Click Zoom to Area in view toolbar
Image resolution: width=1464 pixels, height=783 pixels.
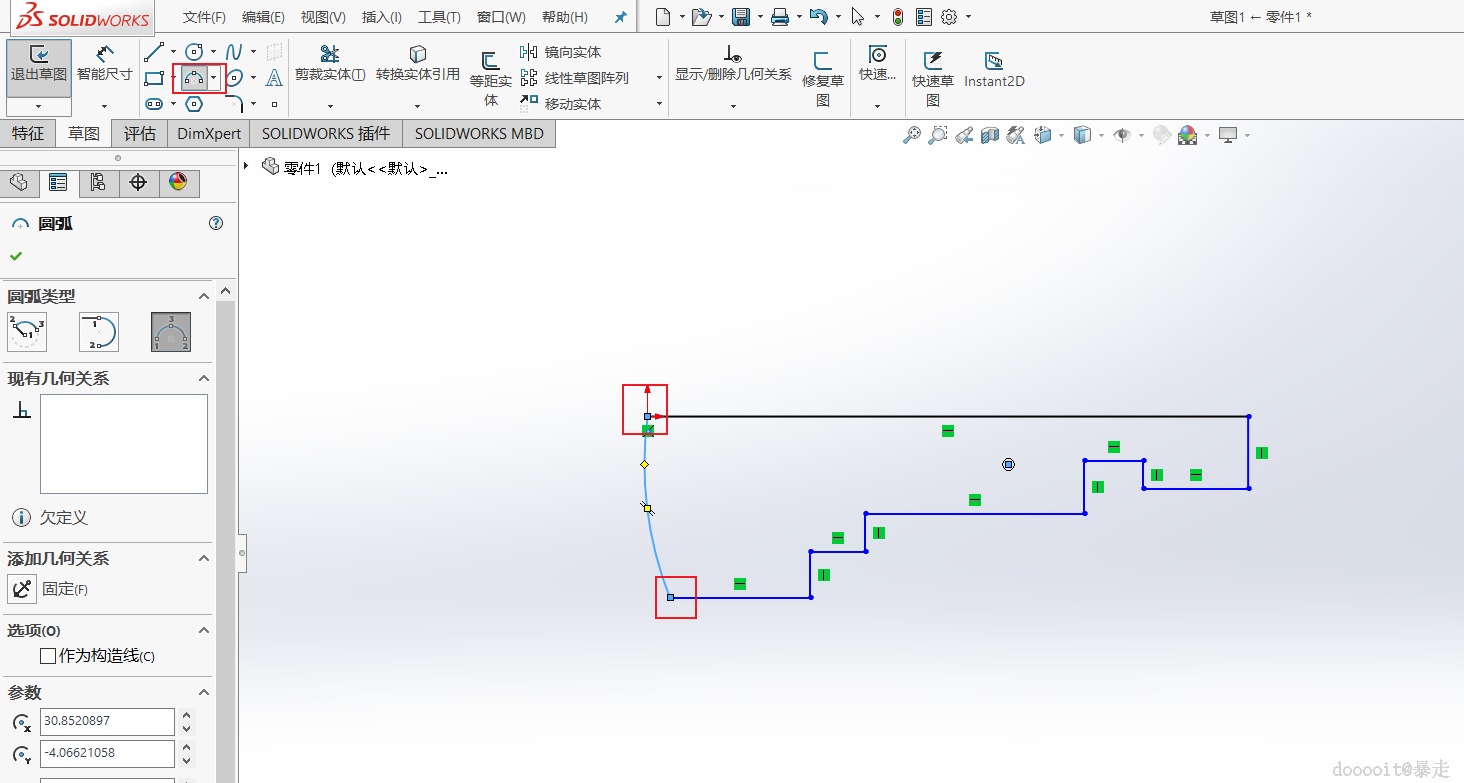(937, 135)
